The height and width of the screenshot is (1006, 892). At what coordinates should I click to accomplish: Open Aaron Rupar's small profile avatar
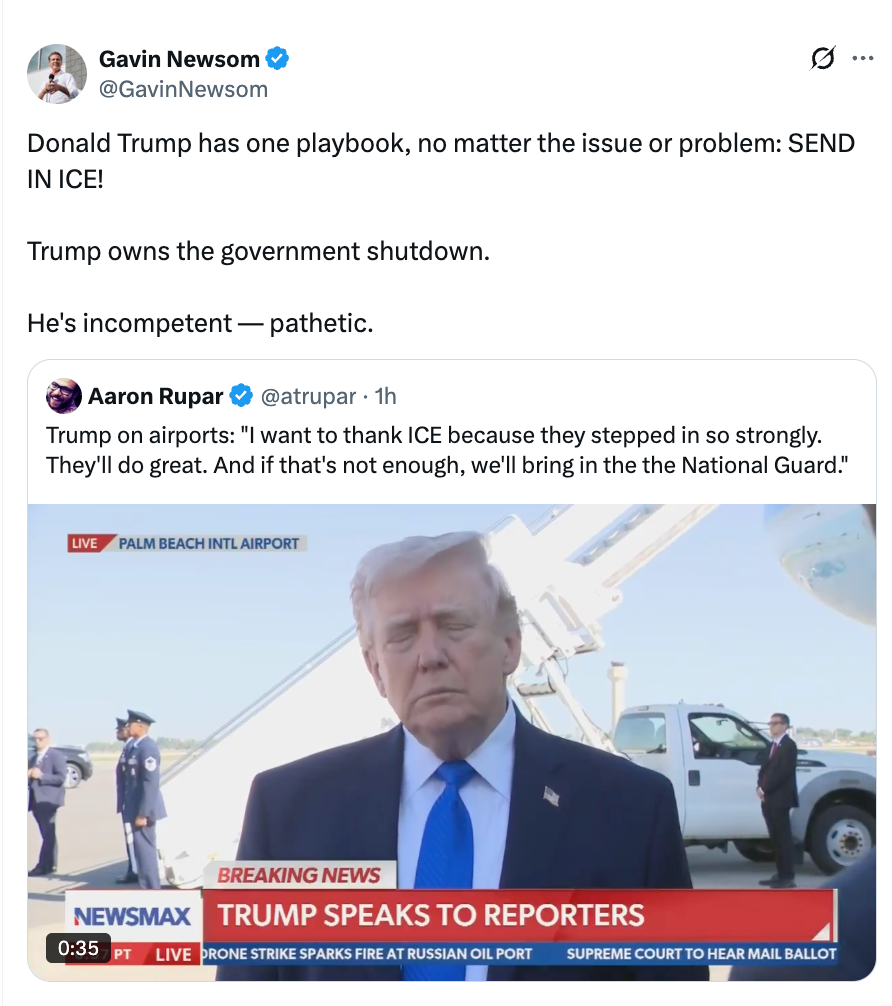click(x=64, y=396)
